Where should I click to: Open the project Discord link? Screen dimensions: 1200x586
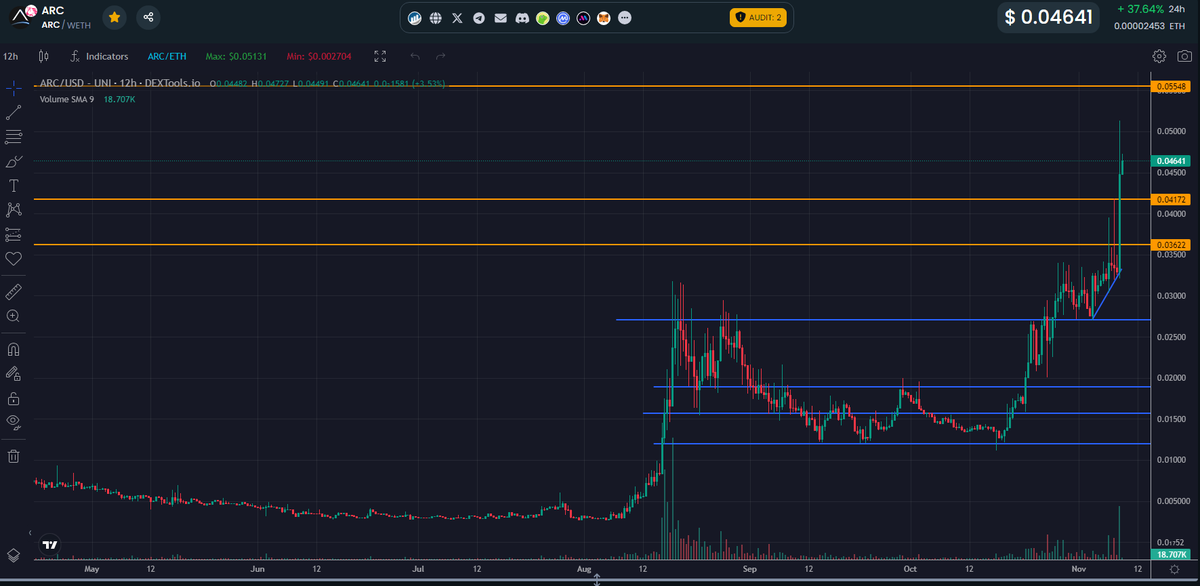coord(521,18)
